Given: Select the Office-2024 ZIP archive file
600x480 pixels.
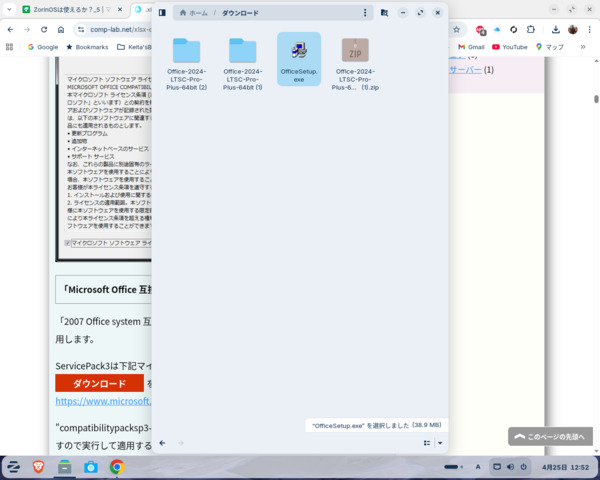Looking at the screenshot, I should pos(355,63).
